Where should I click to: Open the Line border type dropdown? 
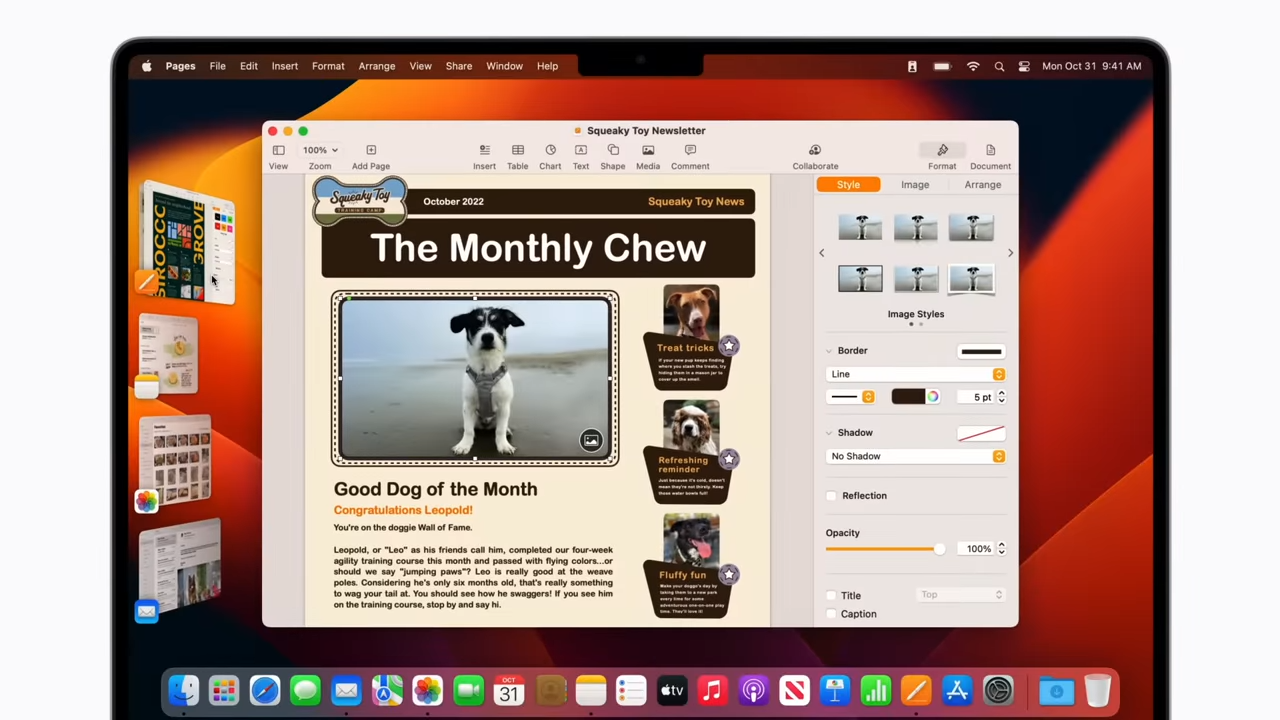(915, 373)
